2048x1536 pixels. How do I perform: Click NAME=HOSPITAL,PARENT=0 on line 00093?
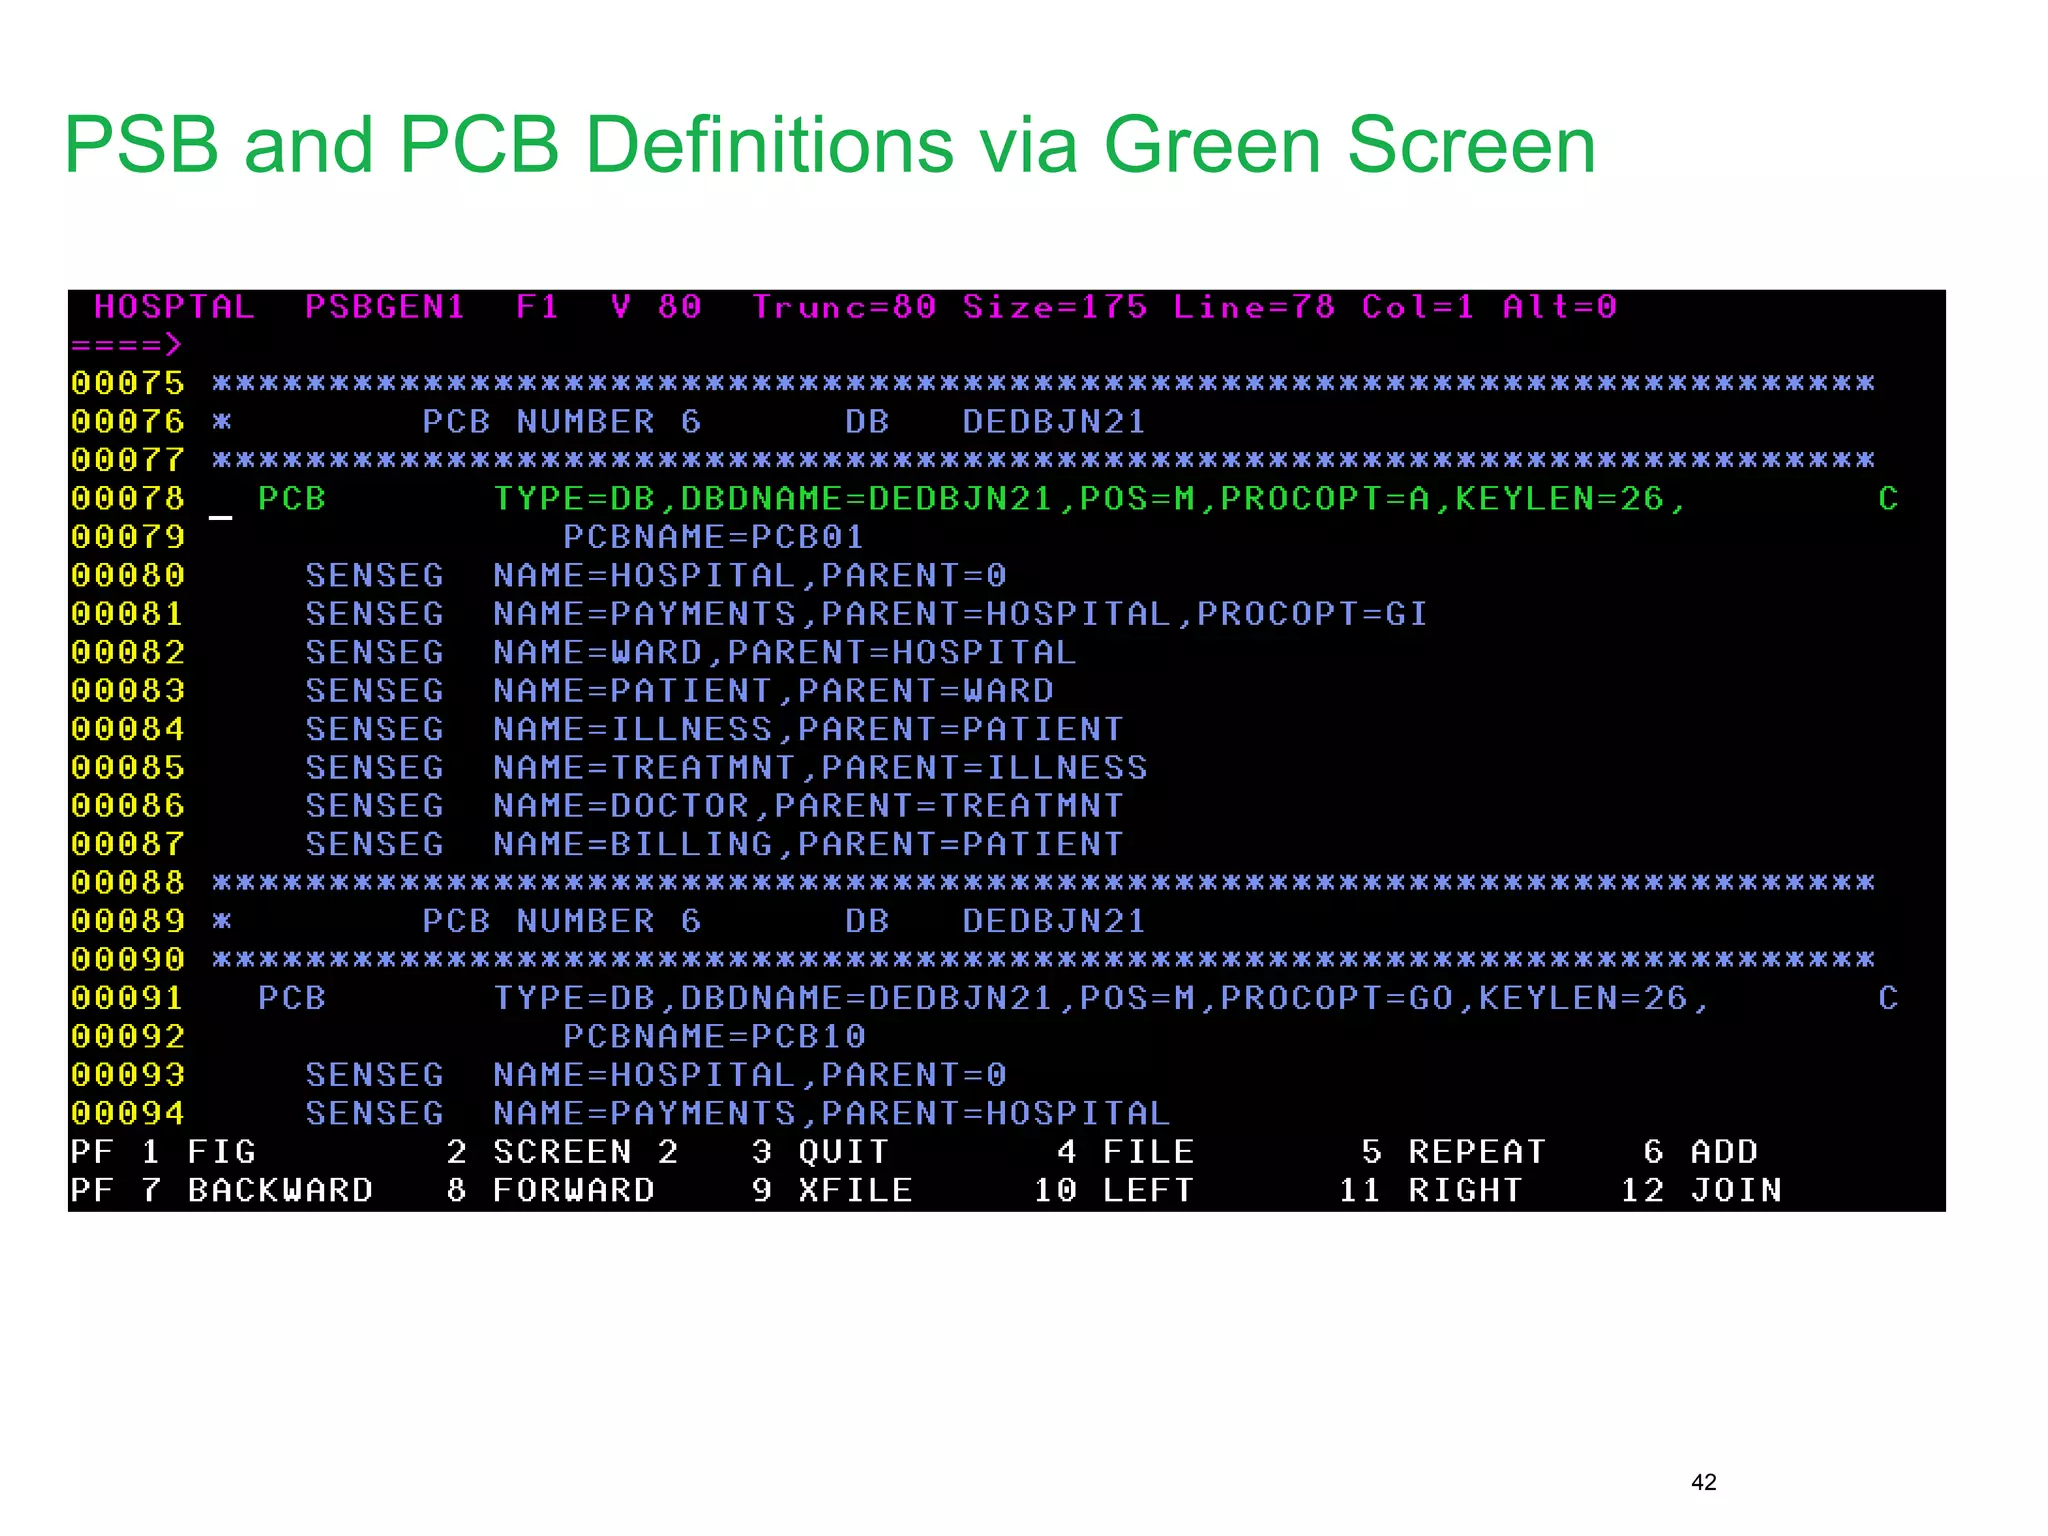750,1075
